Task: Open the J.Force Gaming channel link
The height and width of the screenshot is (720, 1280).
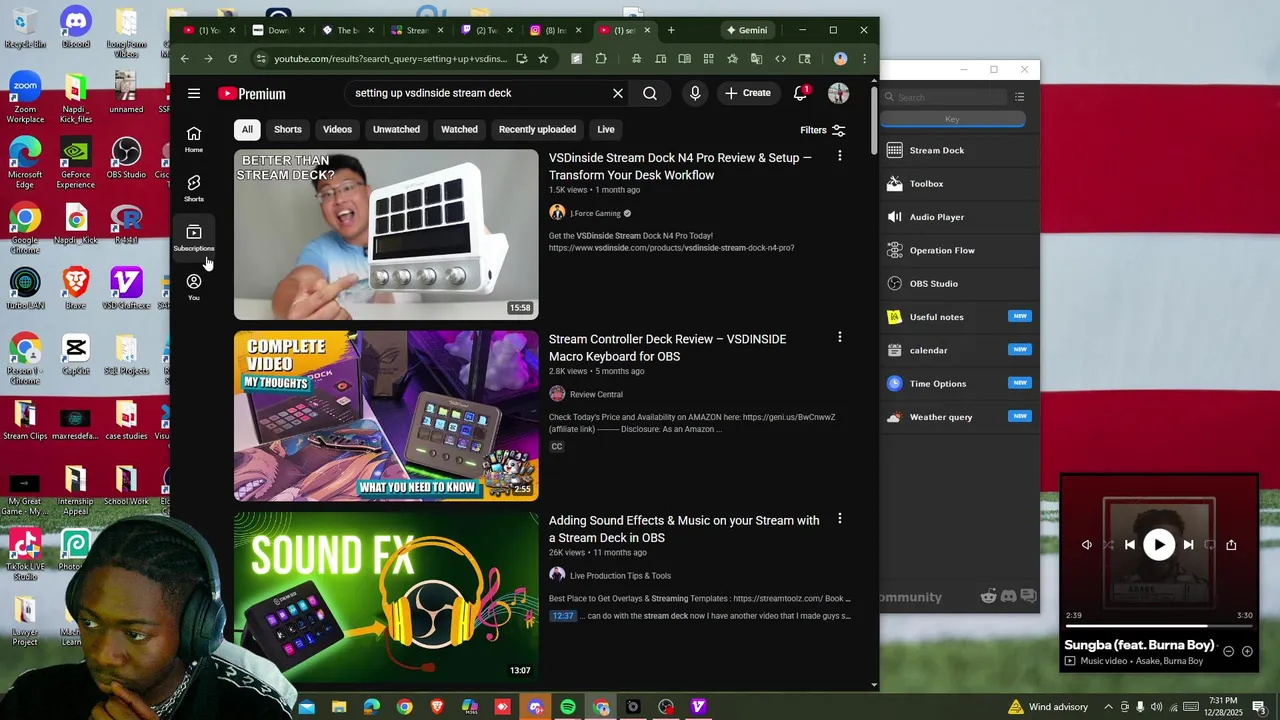Action: [595, 213]
